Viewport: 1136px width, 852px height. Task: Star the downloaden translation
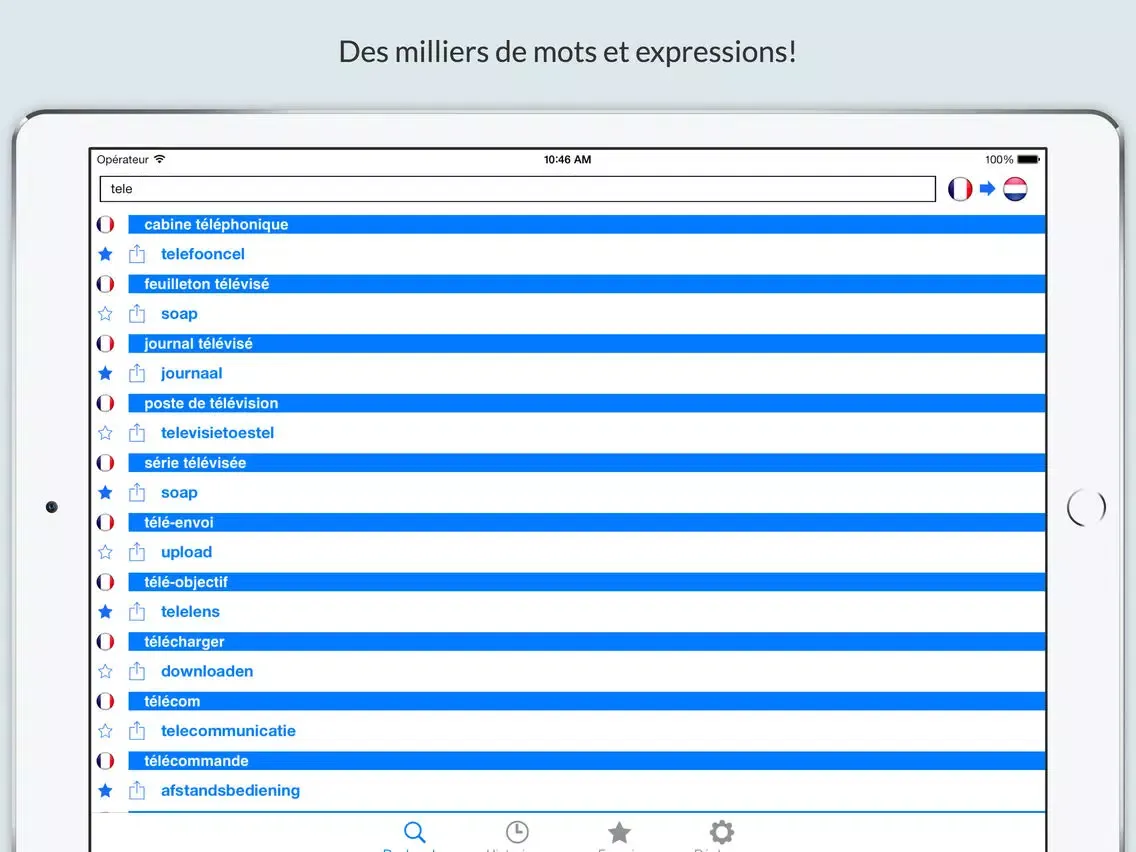point(105,672)
